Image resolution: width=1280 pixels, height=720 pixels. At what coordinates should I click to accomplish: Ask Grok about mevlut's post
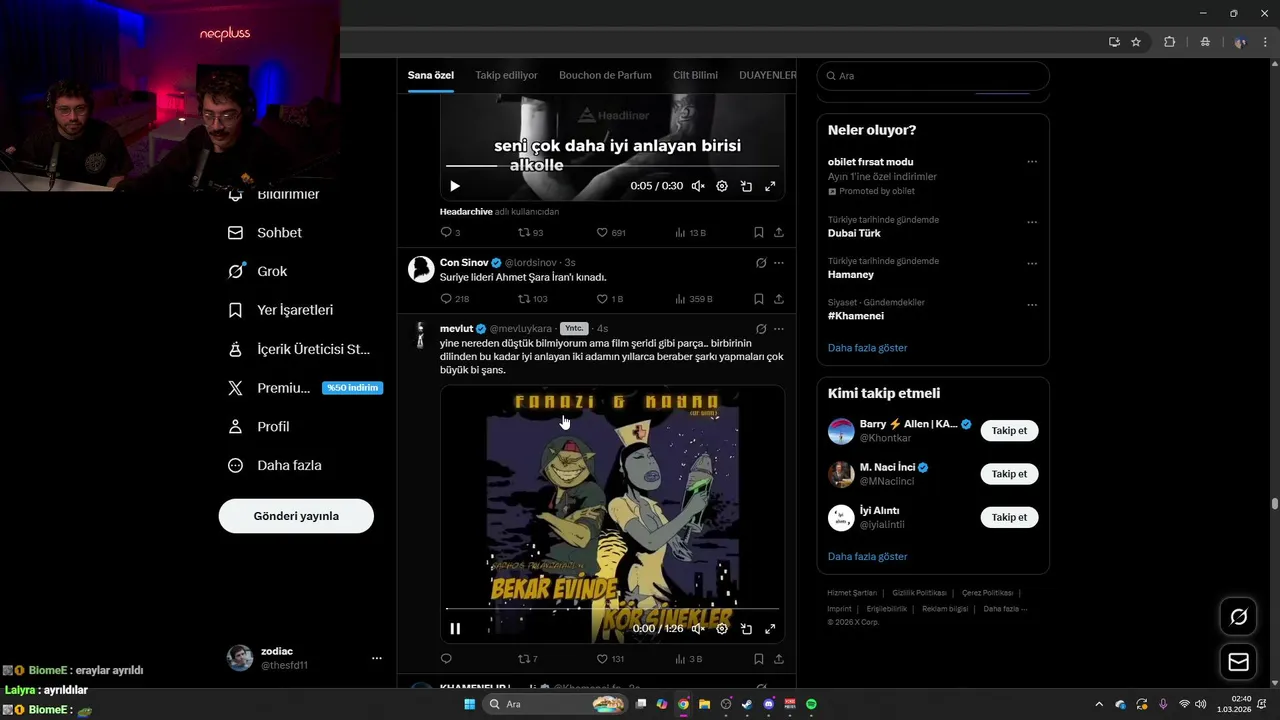click(x=761, y=328)
